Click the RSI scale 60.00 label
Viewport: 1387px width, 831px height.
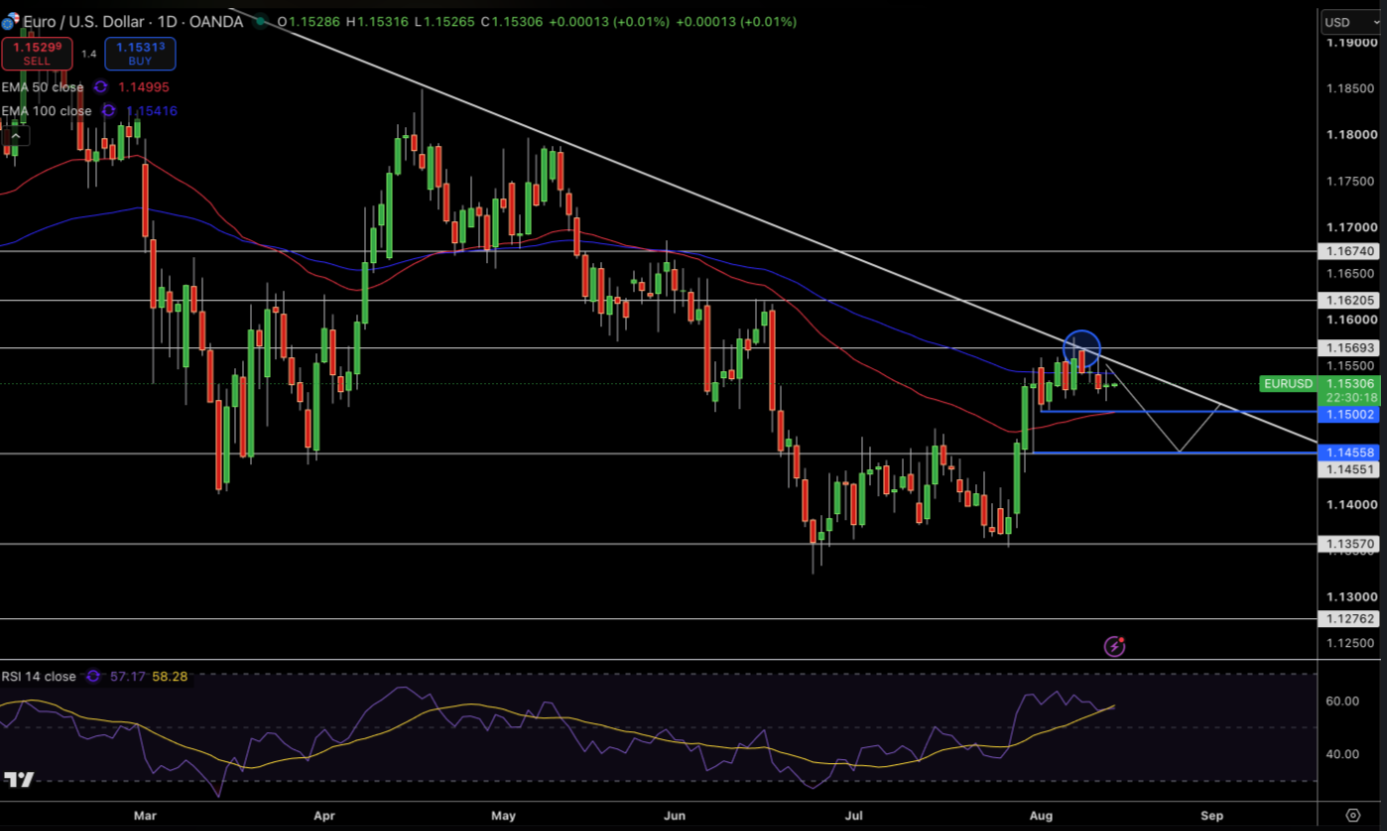(1342, 701)
